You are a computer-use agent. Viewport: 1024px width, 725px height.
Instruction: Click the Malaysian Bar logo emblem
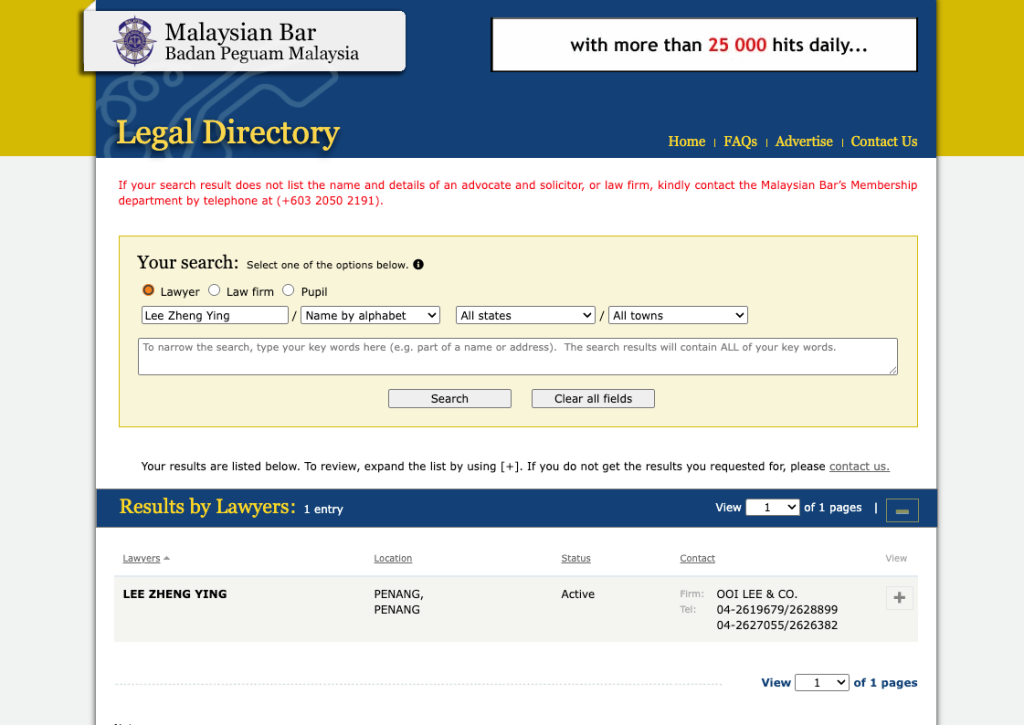tap(135, 42)
